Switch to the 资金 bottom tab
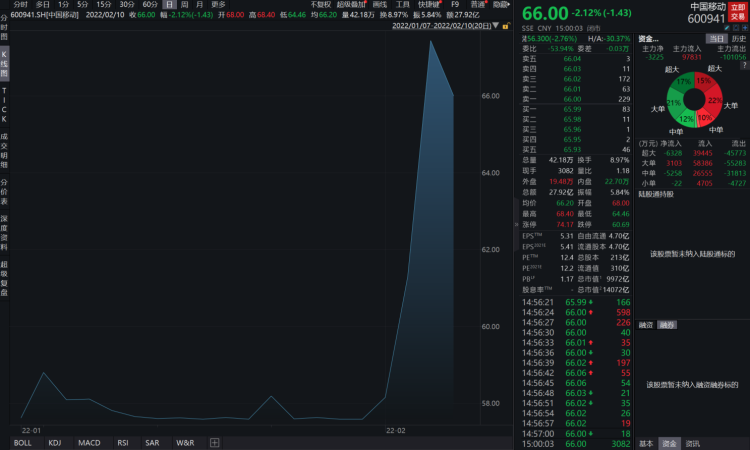This screenshot has height=450, width=750. point(669,444)
